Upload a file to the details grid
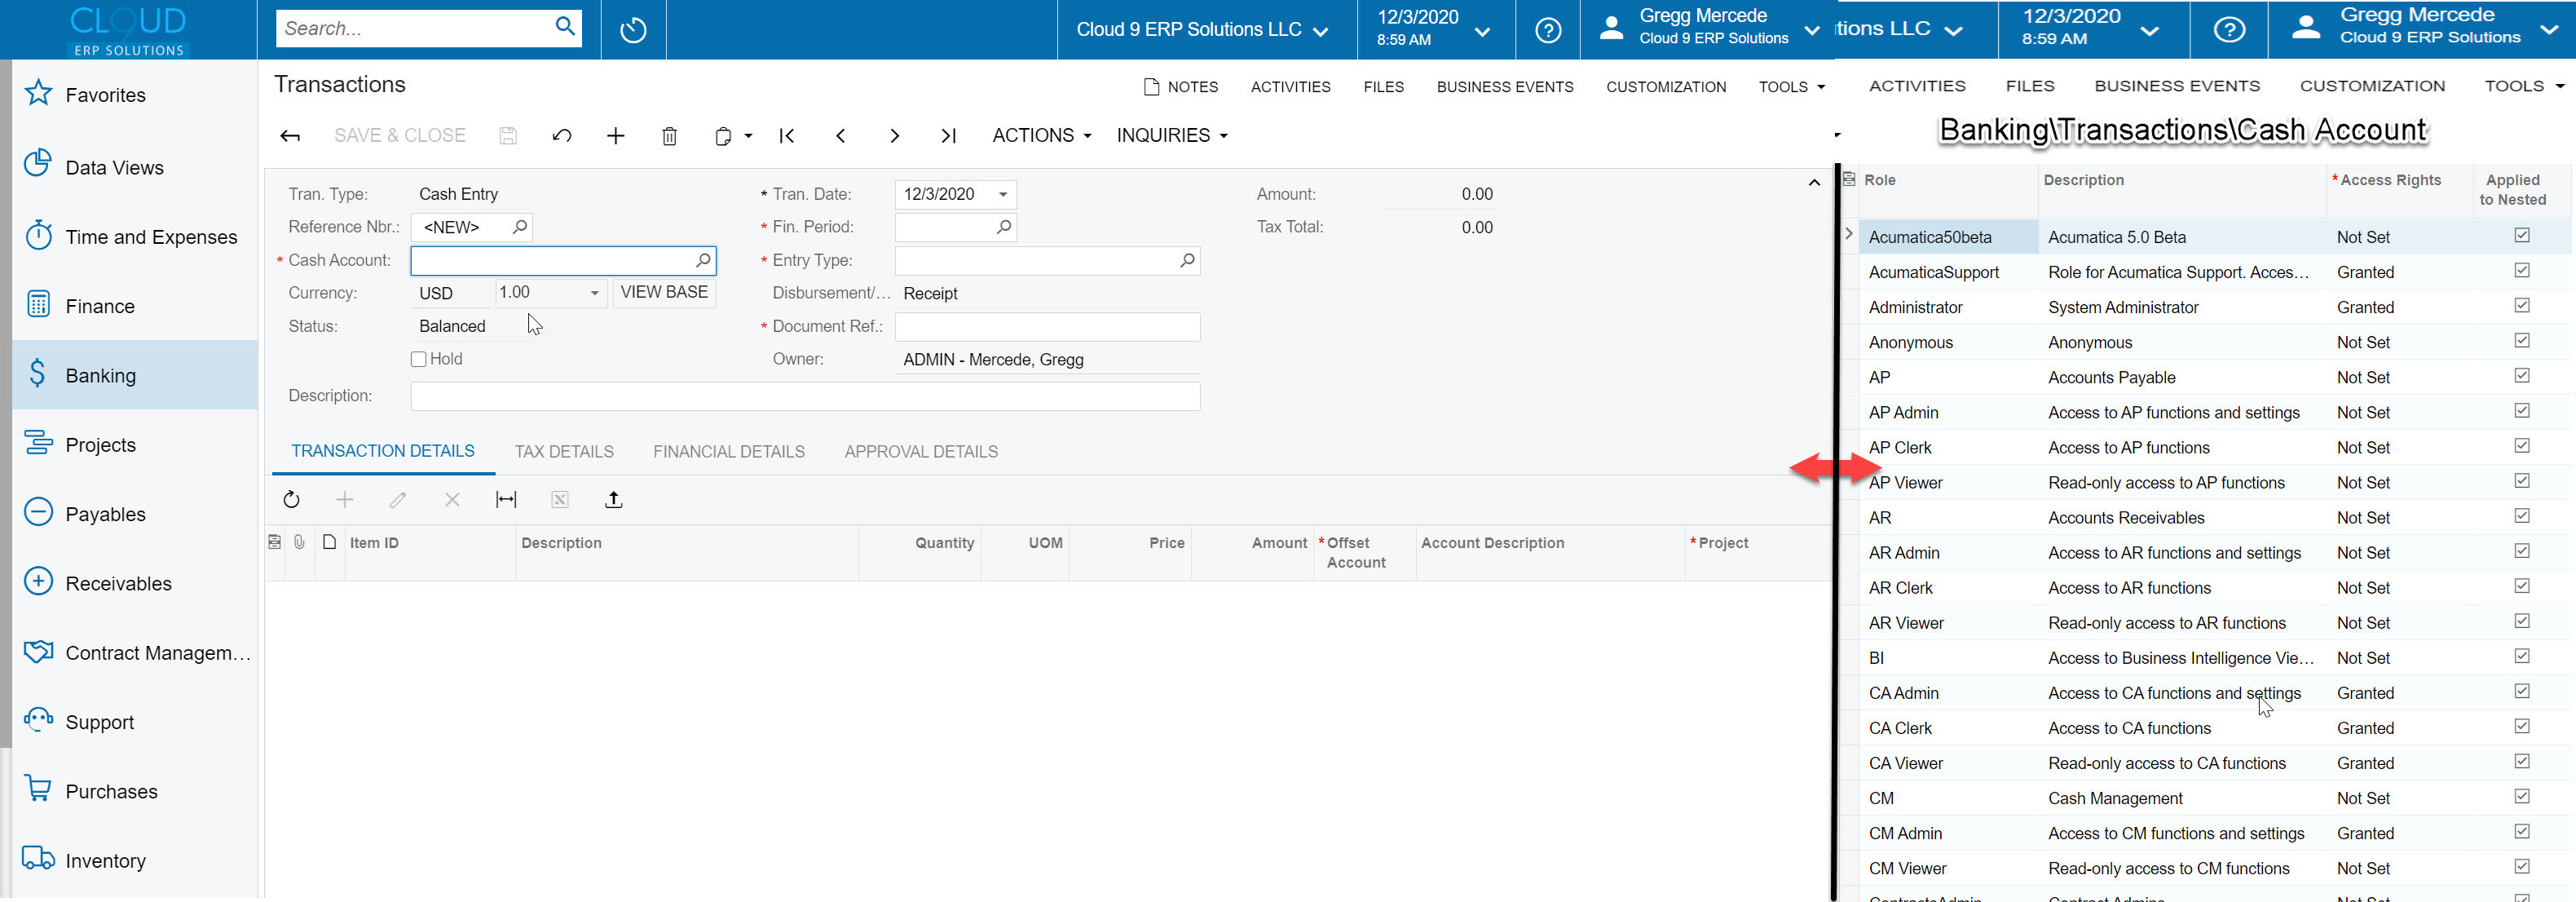2576x902 pixels. tap(614, 500)
